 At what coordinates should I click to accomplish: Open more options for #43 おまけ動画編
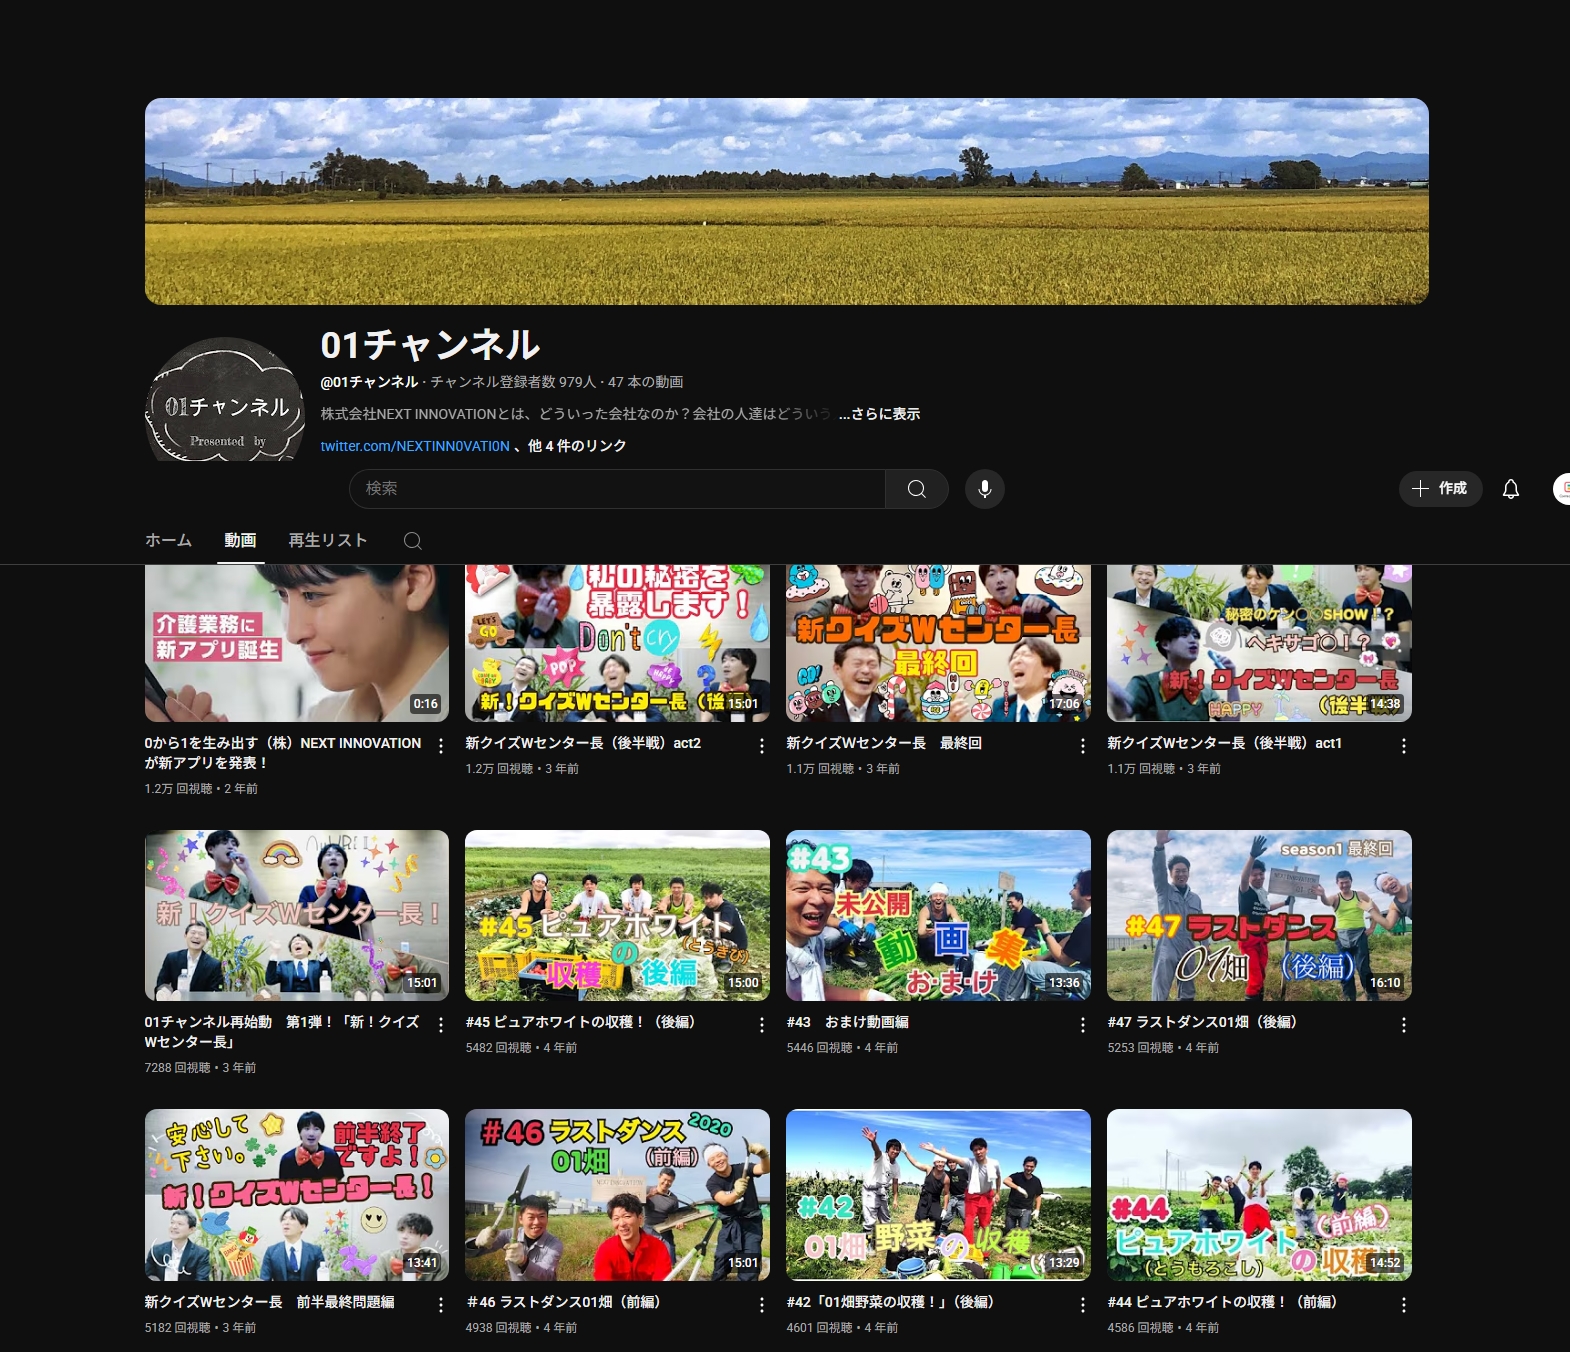coord(1083,1025)
